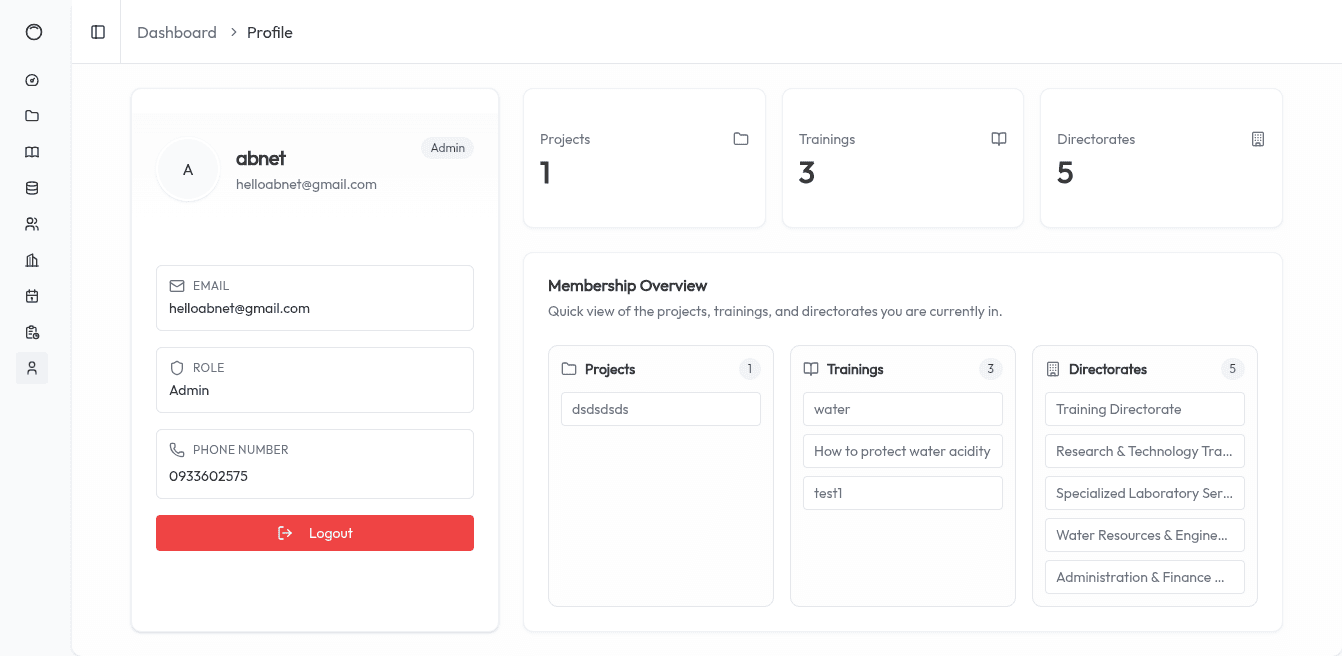Click the app logo at sidebar top

point(34,32)
